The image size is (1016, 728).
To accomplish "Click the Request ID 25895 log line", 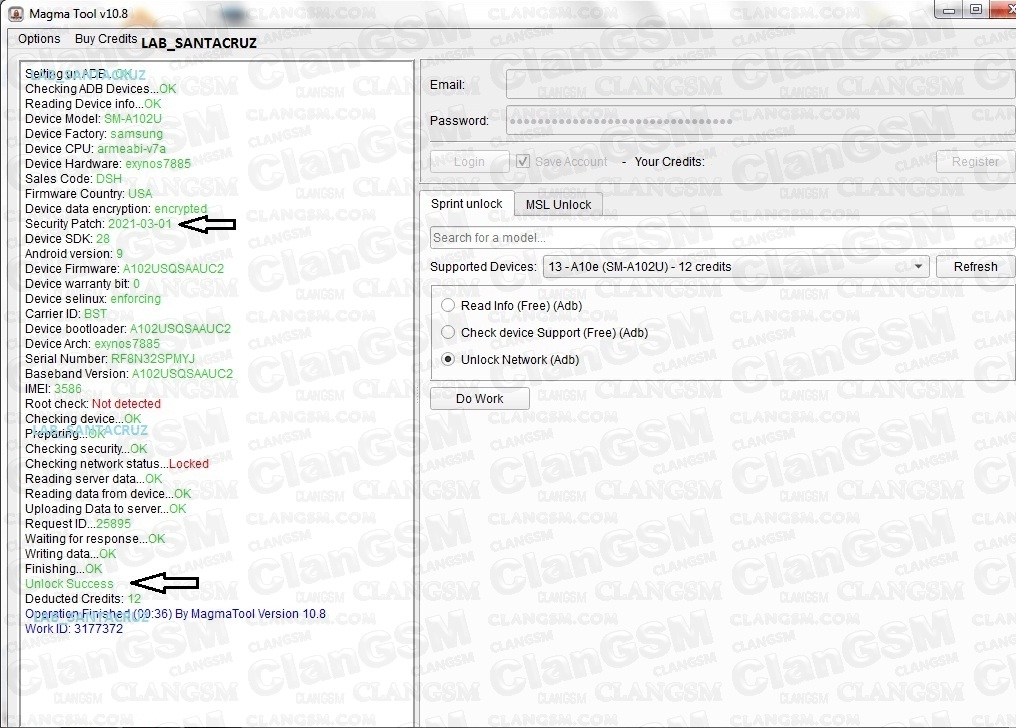I will (78, 523).
